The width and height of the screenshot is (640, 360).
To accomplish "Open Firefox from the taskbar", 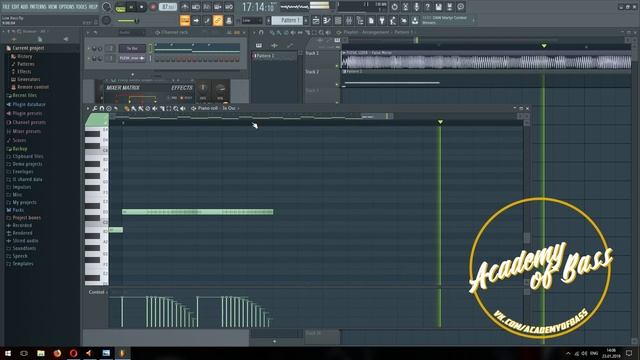I will [x=57, y=353].
